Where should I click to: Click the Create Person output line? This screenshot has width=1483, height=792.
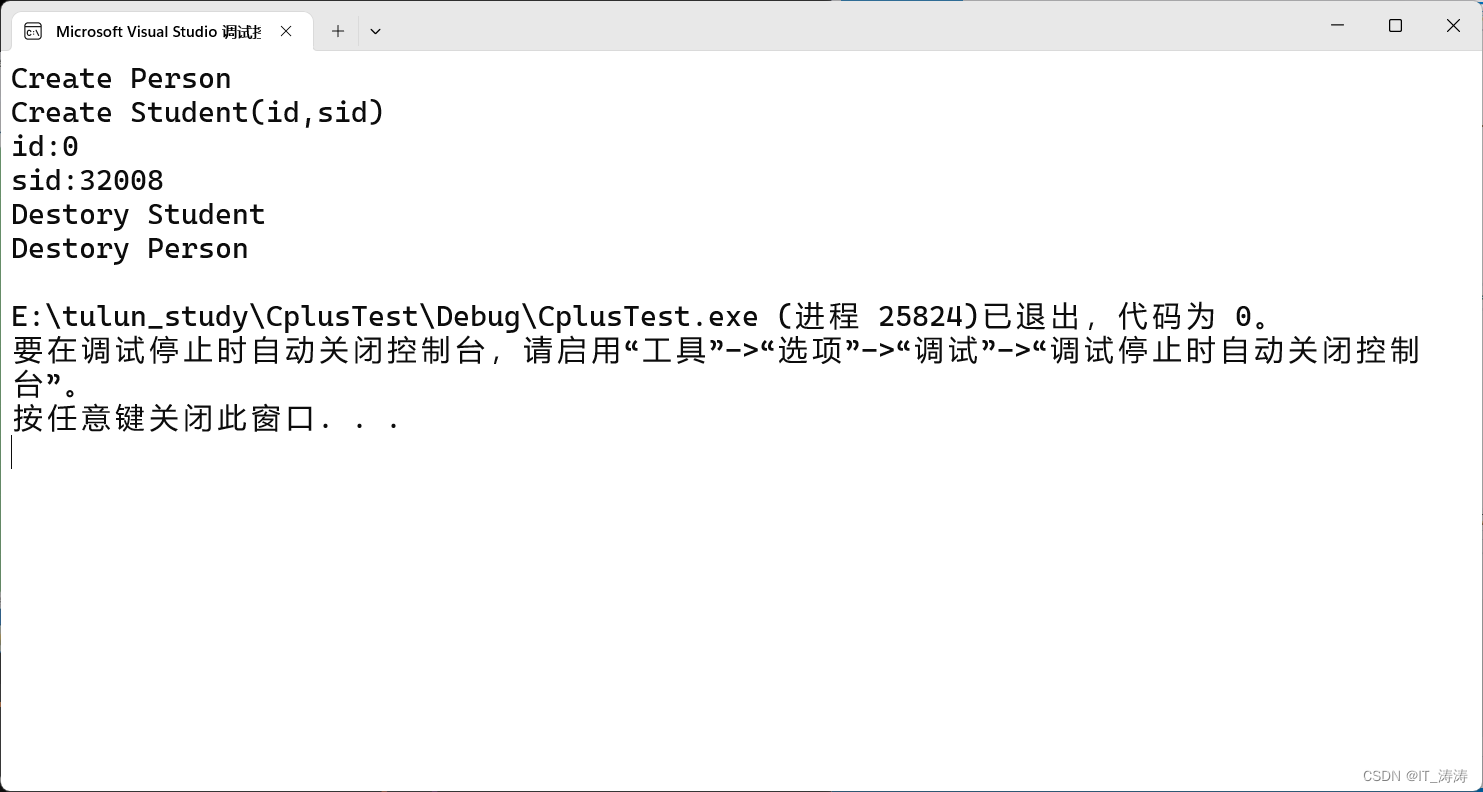(120, 78)
